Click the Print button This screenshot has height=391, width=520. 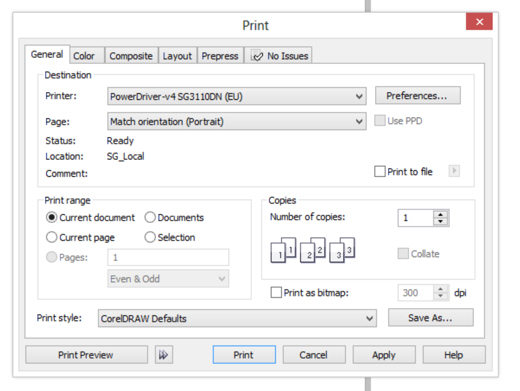pyautogui.click(x=244, y=355)
